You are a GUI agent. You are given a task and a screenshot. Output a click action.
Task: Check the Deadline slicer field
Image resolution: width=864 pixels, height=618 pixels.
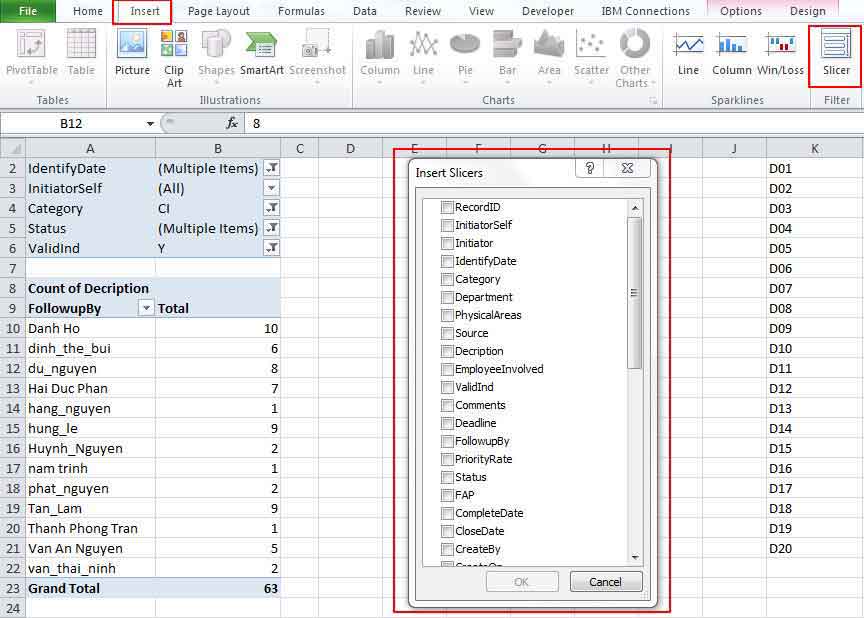click(x=447, y=424)
